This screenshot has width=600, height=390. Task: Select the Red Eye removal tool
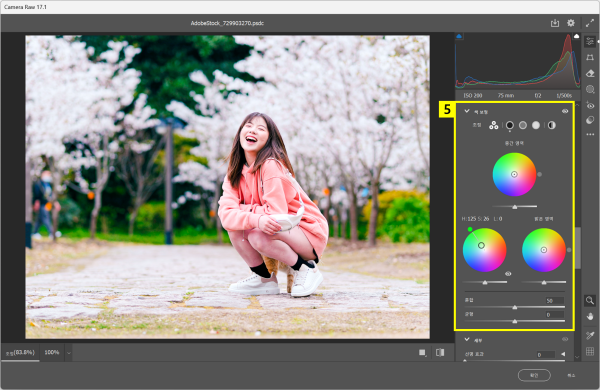(590, 105)
